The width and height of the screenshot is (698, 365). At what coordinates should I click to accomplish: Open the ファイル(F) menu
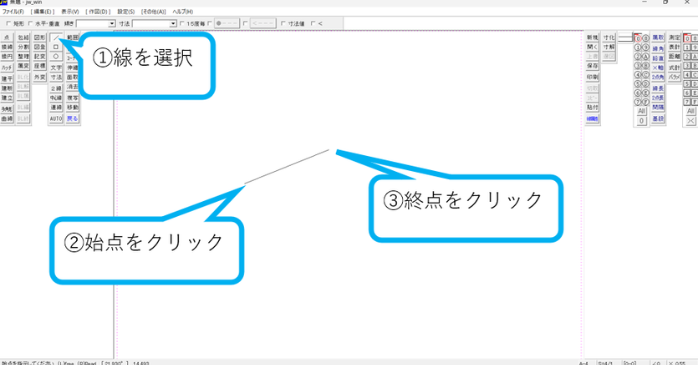(x=13, y=12)
